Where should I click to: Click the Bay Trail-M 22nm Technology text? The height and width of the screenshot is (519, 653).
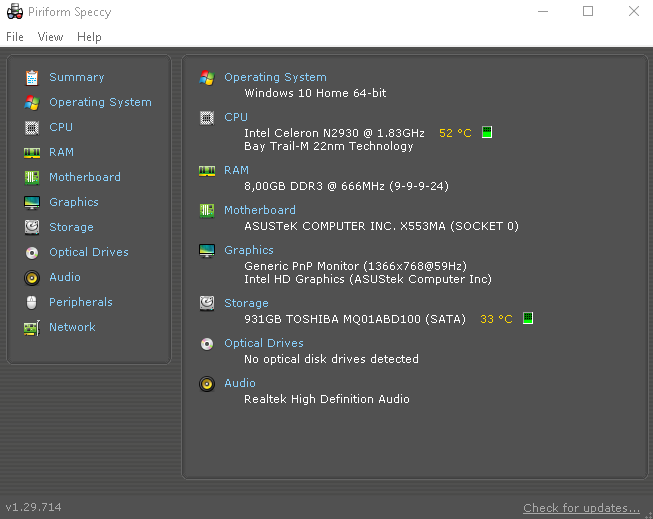pos(329,147)
